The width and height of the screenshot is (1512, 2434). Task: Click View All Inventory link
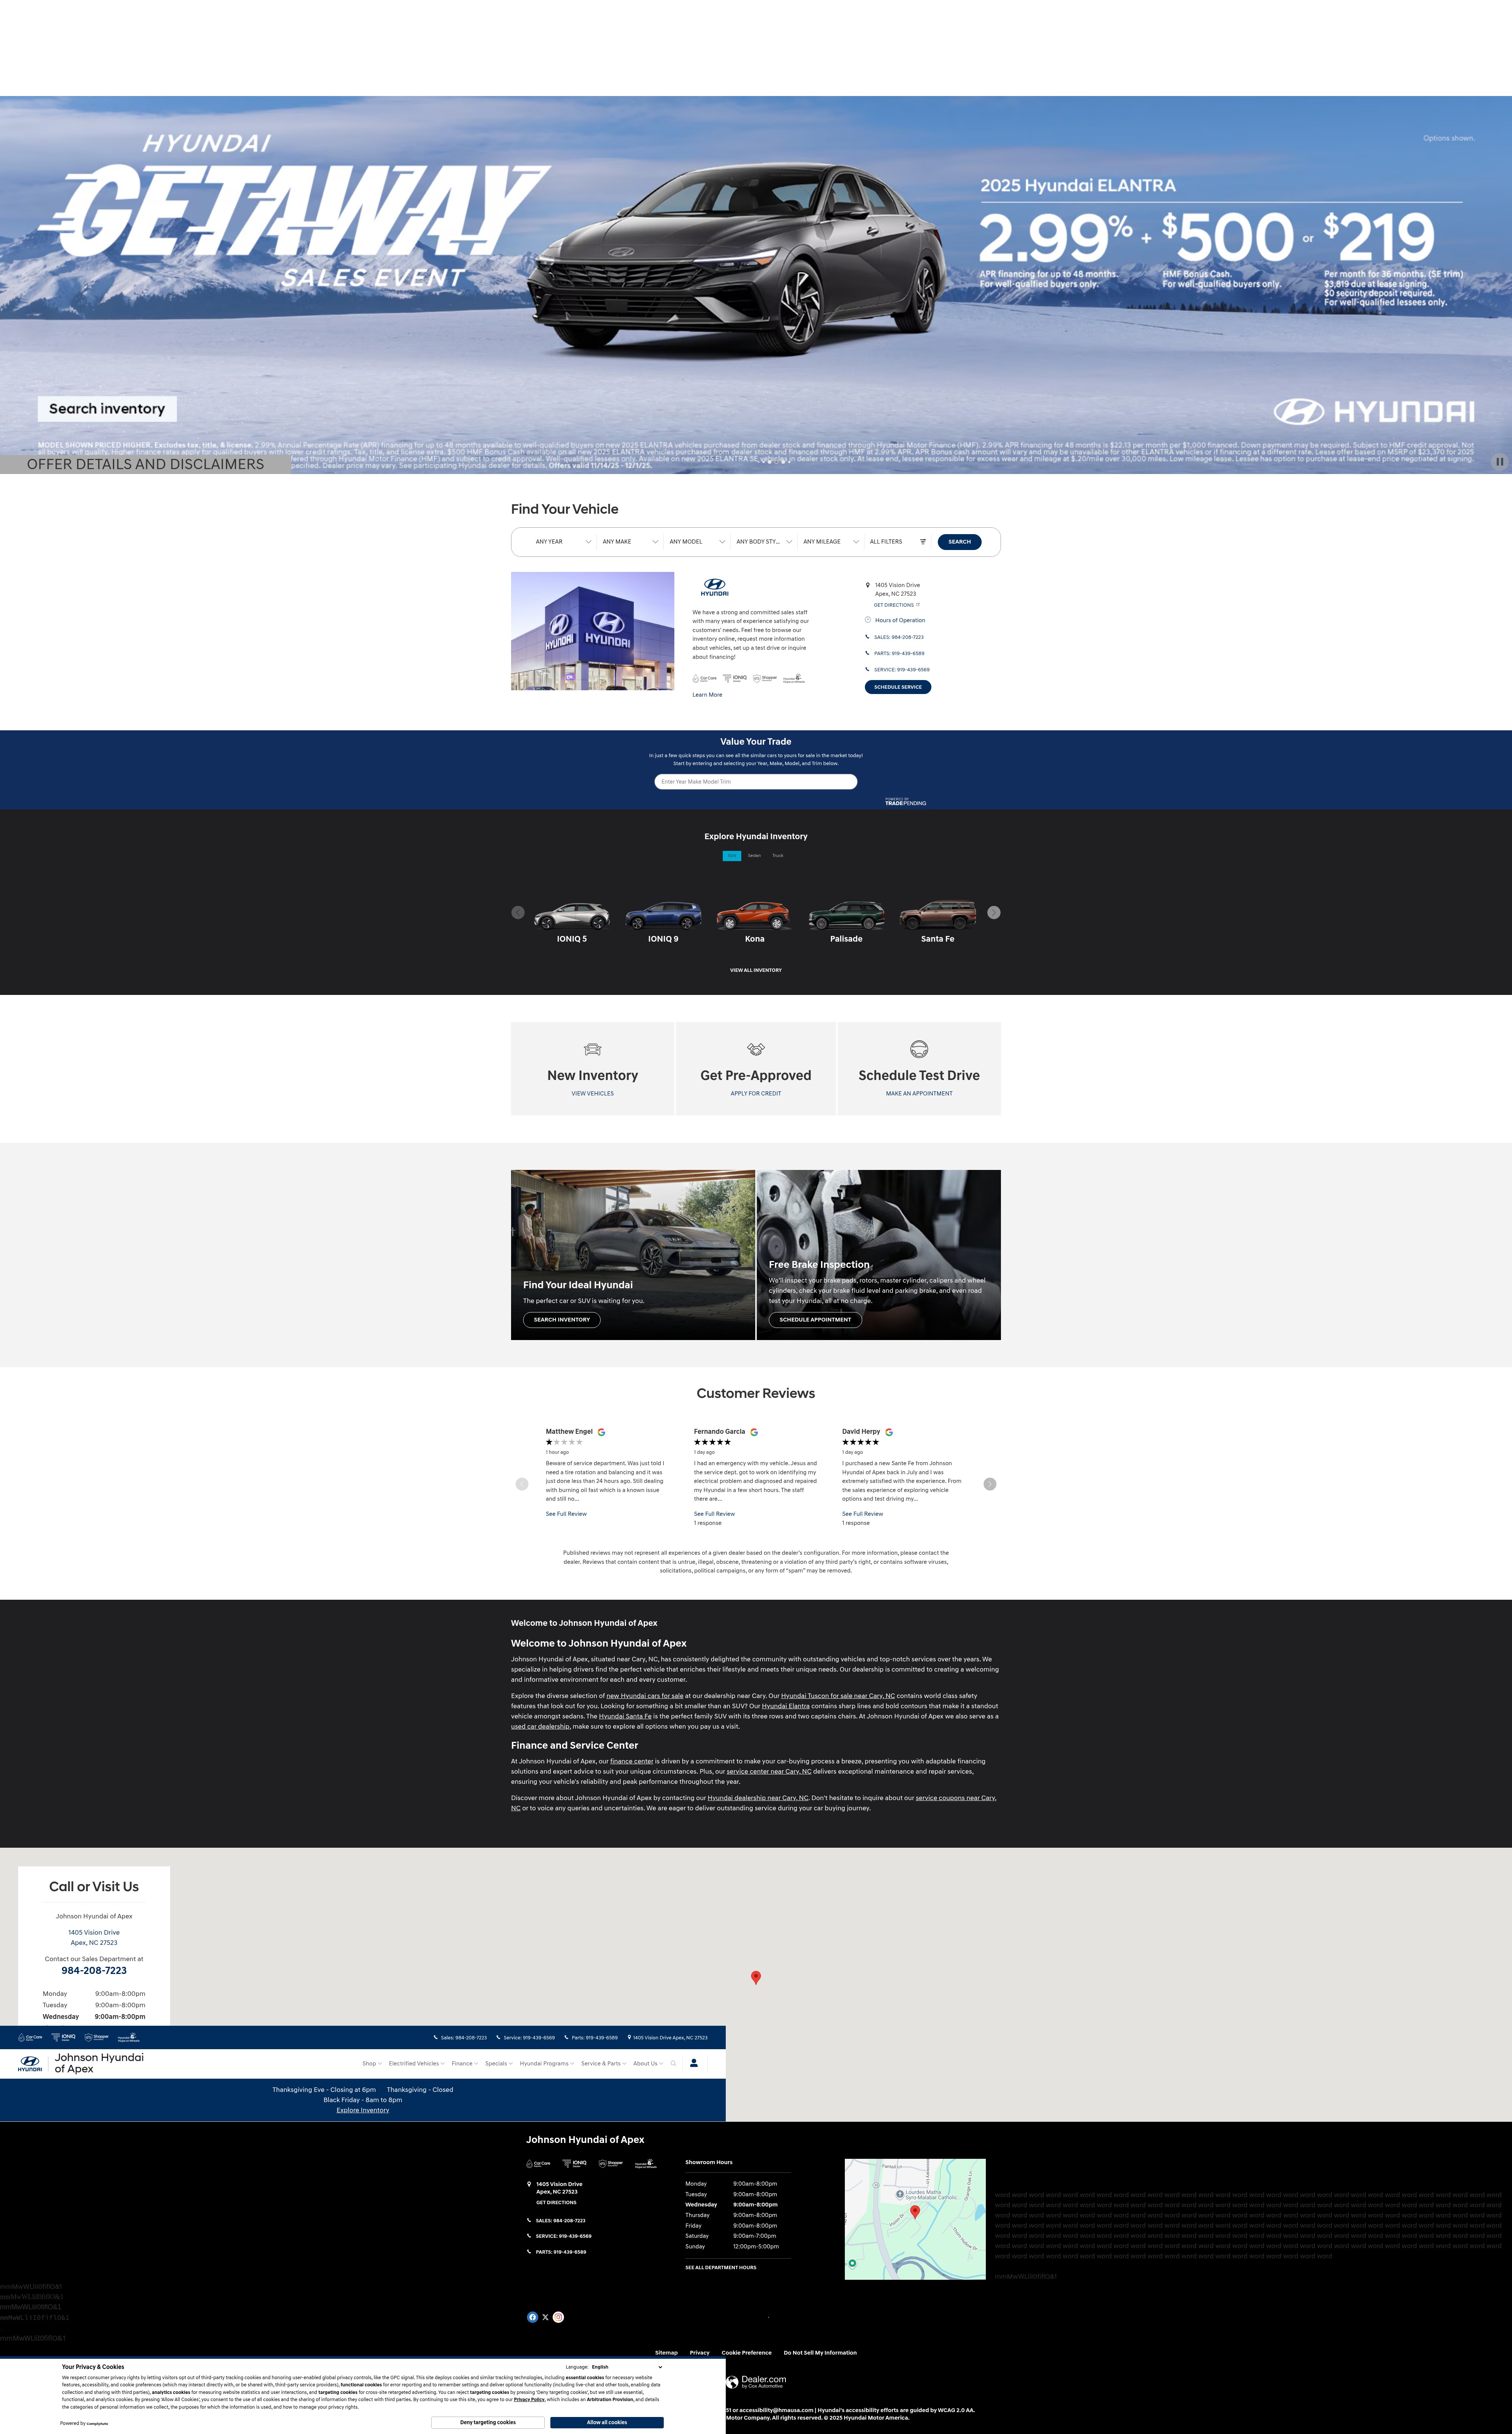tap(756, 970)
